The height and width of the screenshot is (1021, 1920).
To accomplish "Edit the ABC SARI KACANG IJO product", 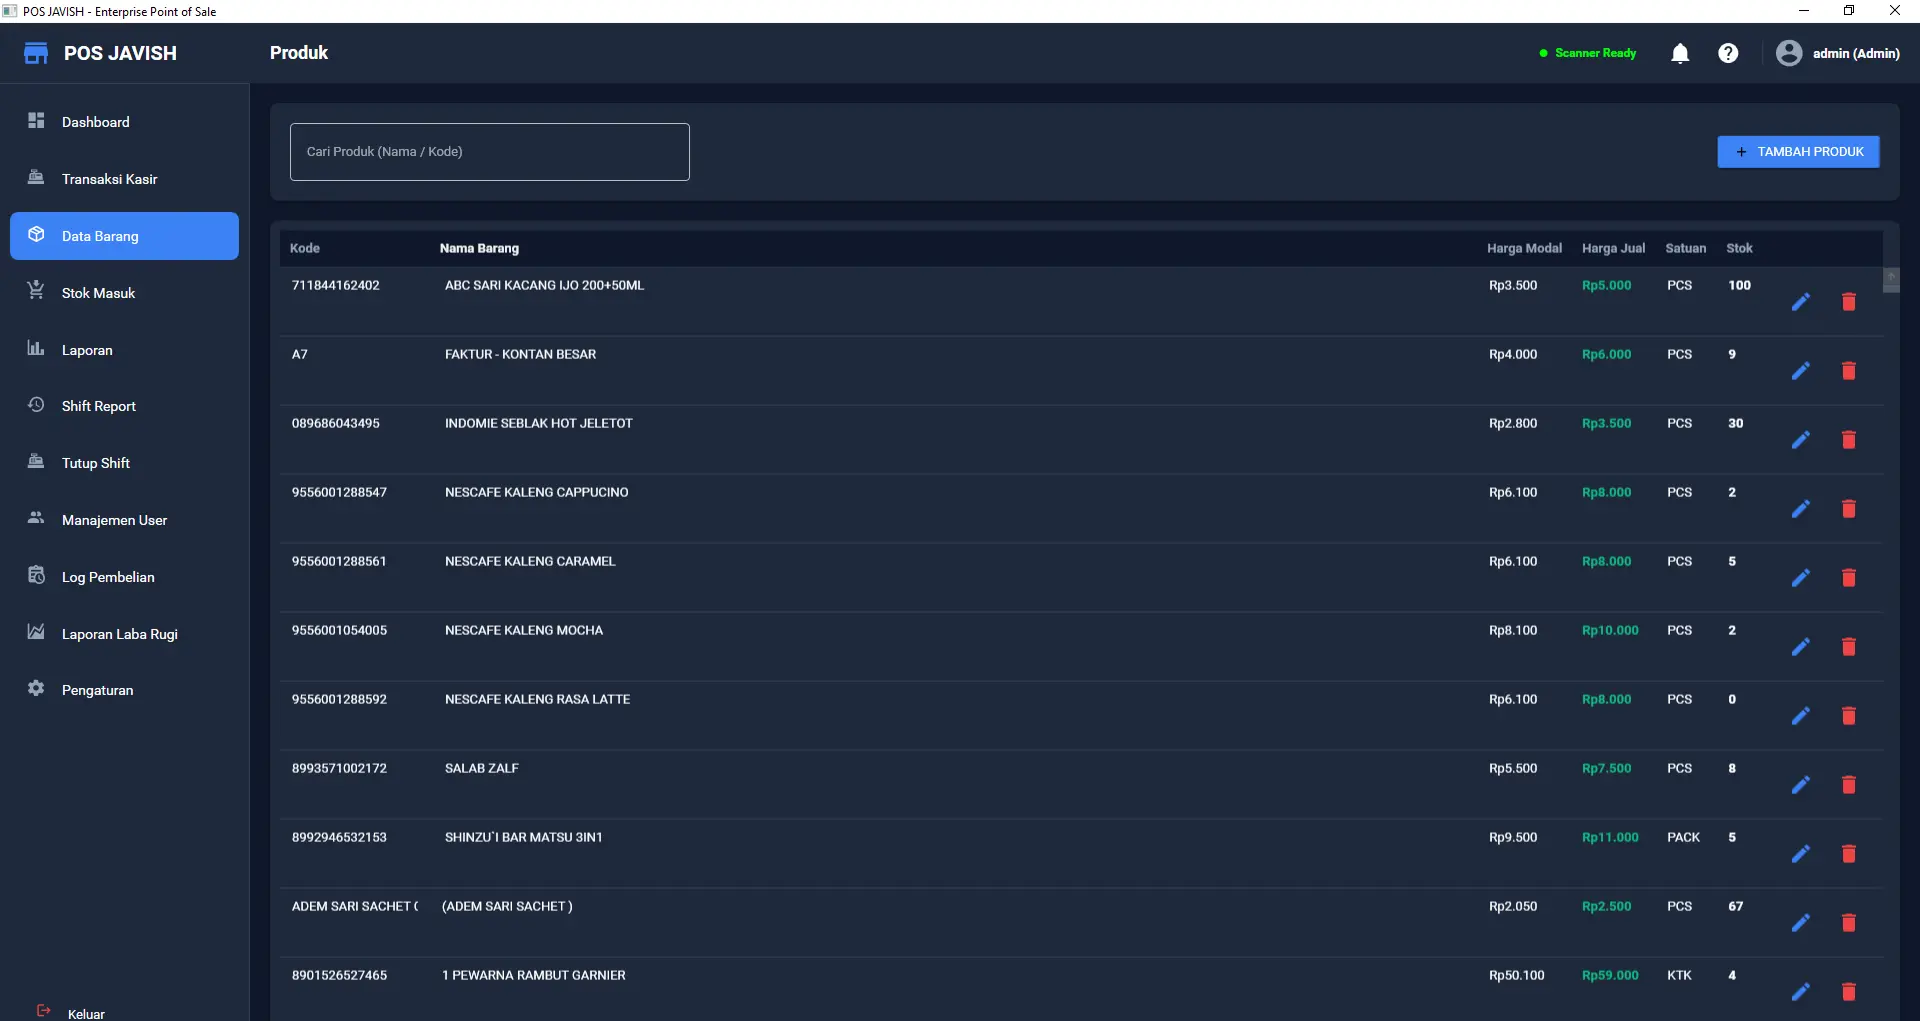I will pos(1801,302).
